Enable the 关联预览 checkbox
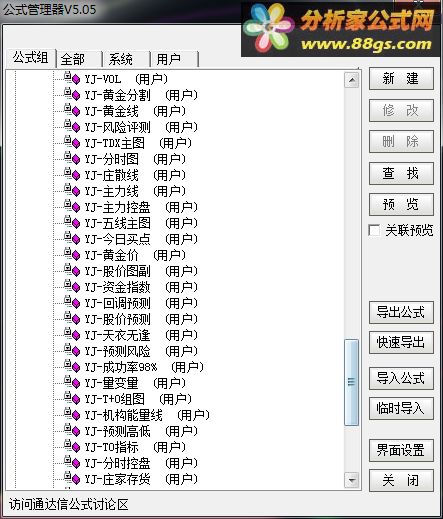Image resolution: width=443 pixels, height=519 pixels. [x=374, y=230]
